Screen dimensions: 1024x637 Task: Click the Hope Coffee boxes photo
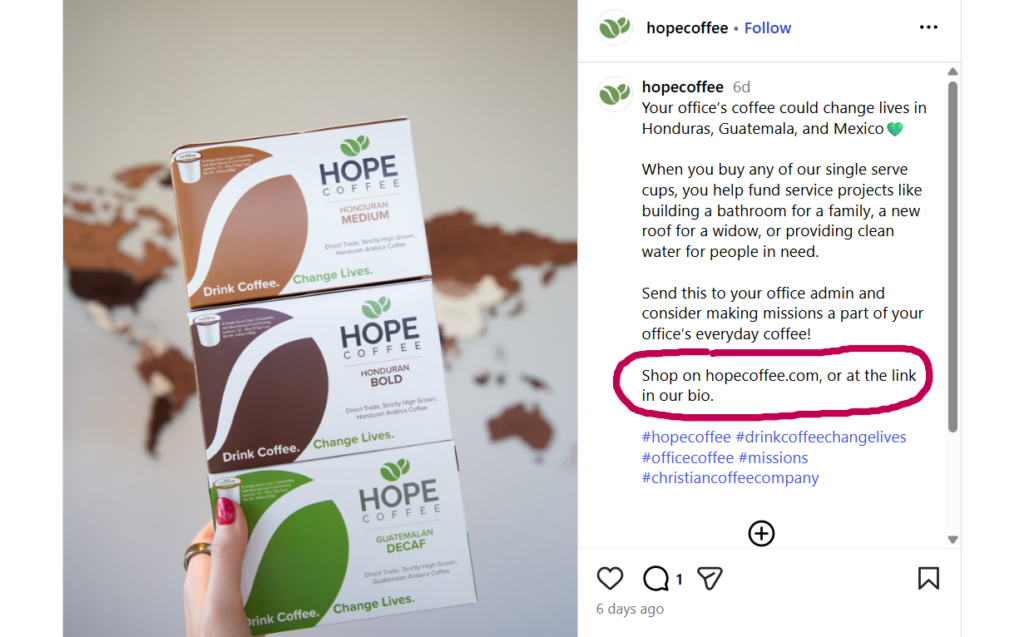pos(320,319)
